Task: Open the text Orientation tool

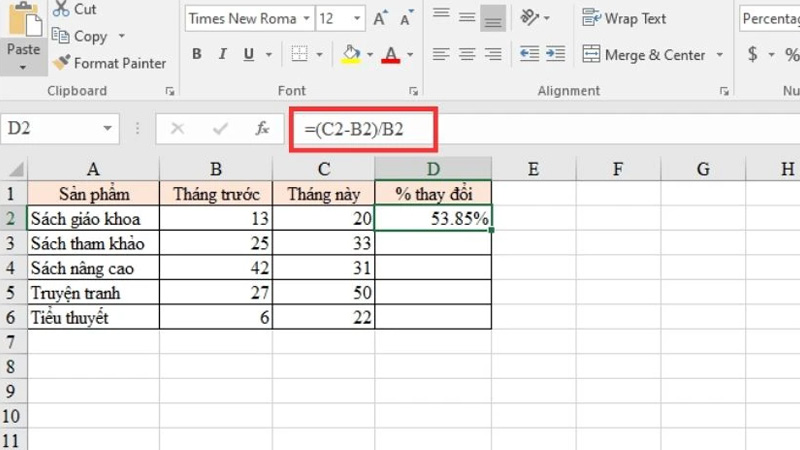Action: [x=529, y=18]
